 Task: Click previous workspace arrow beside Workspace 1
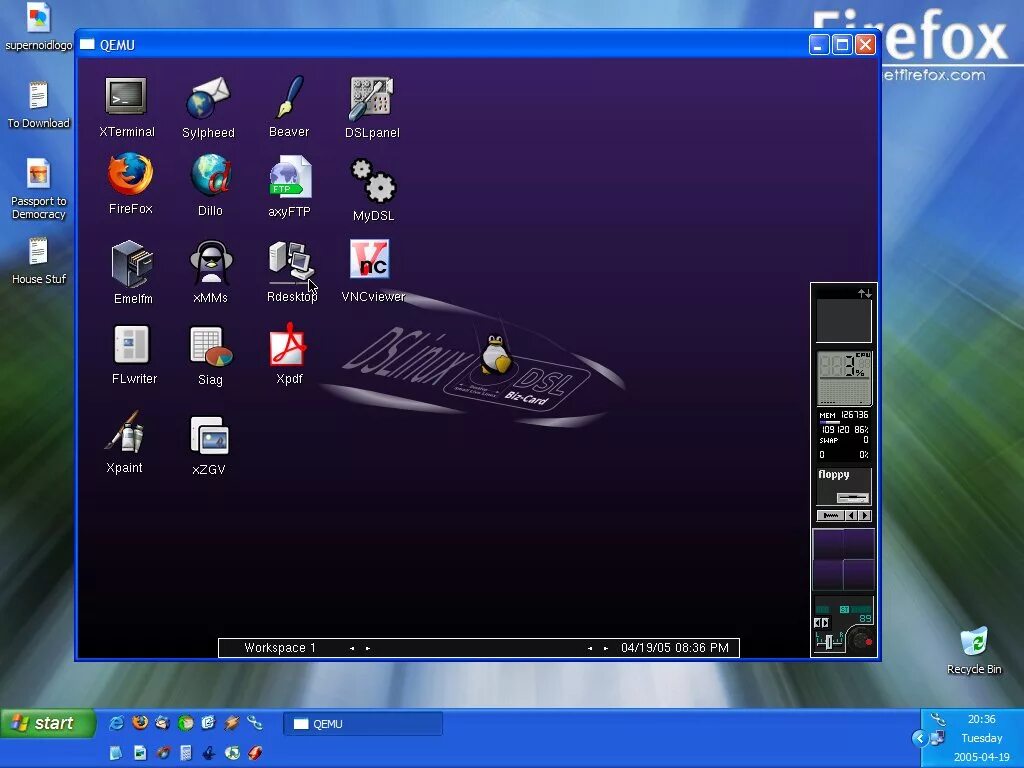pyautogui.click(x=352, y=648)
